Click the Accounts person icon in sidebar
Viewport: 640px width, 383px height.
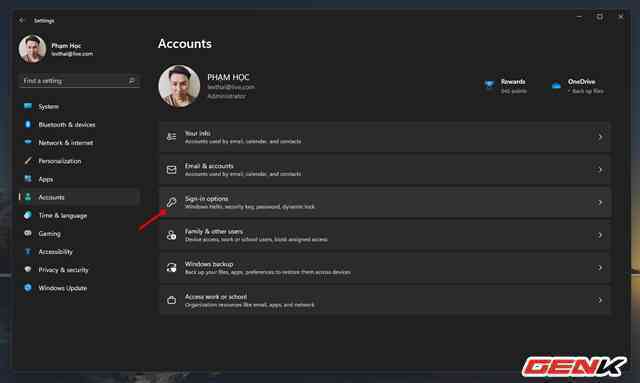28,197
